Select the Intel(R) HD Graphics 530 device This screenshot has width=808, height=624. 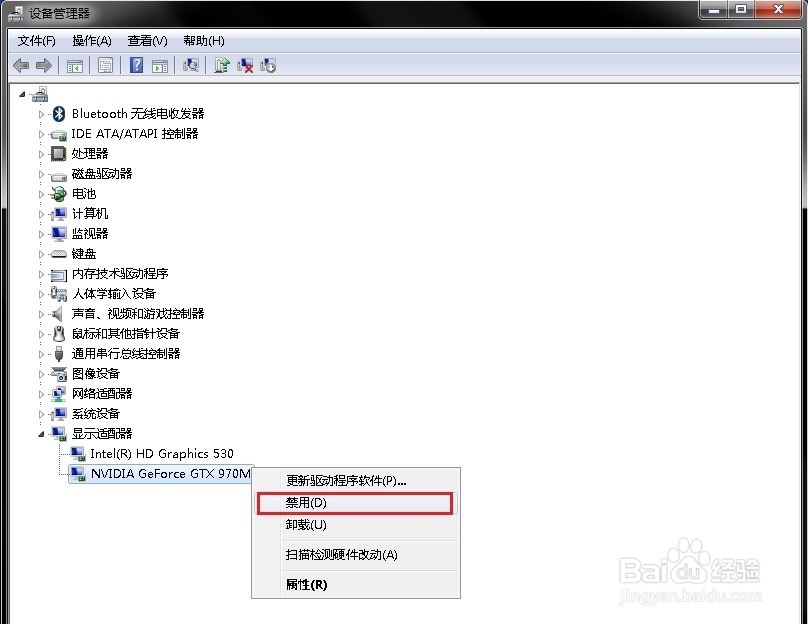(162, 453)
